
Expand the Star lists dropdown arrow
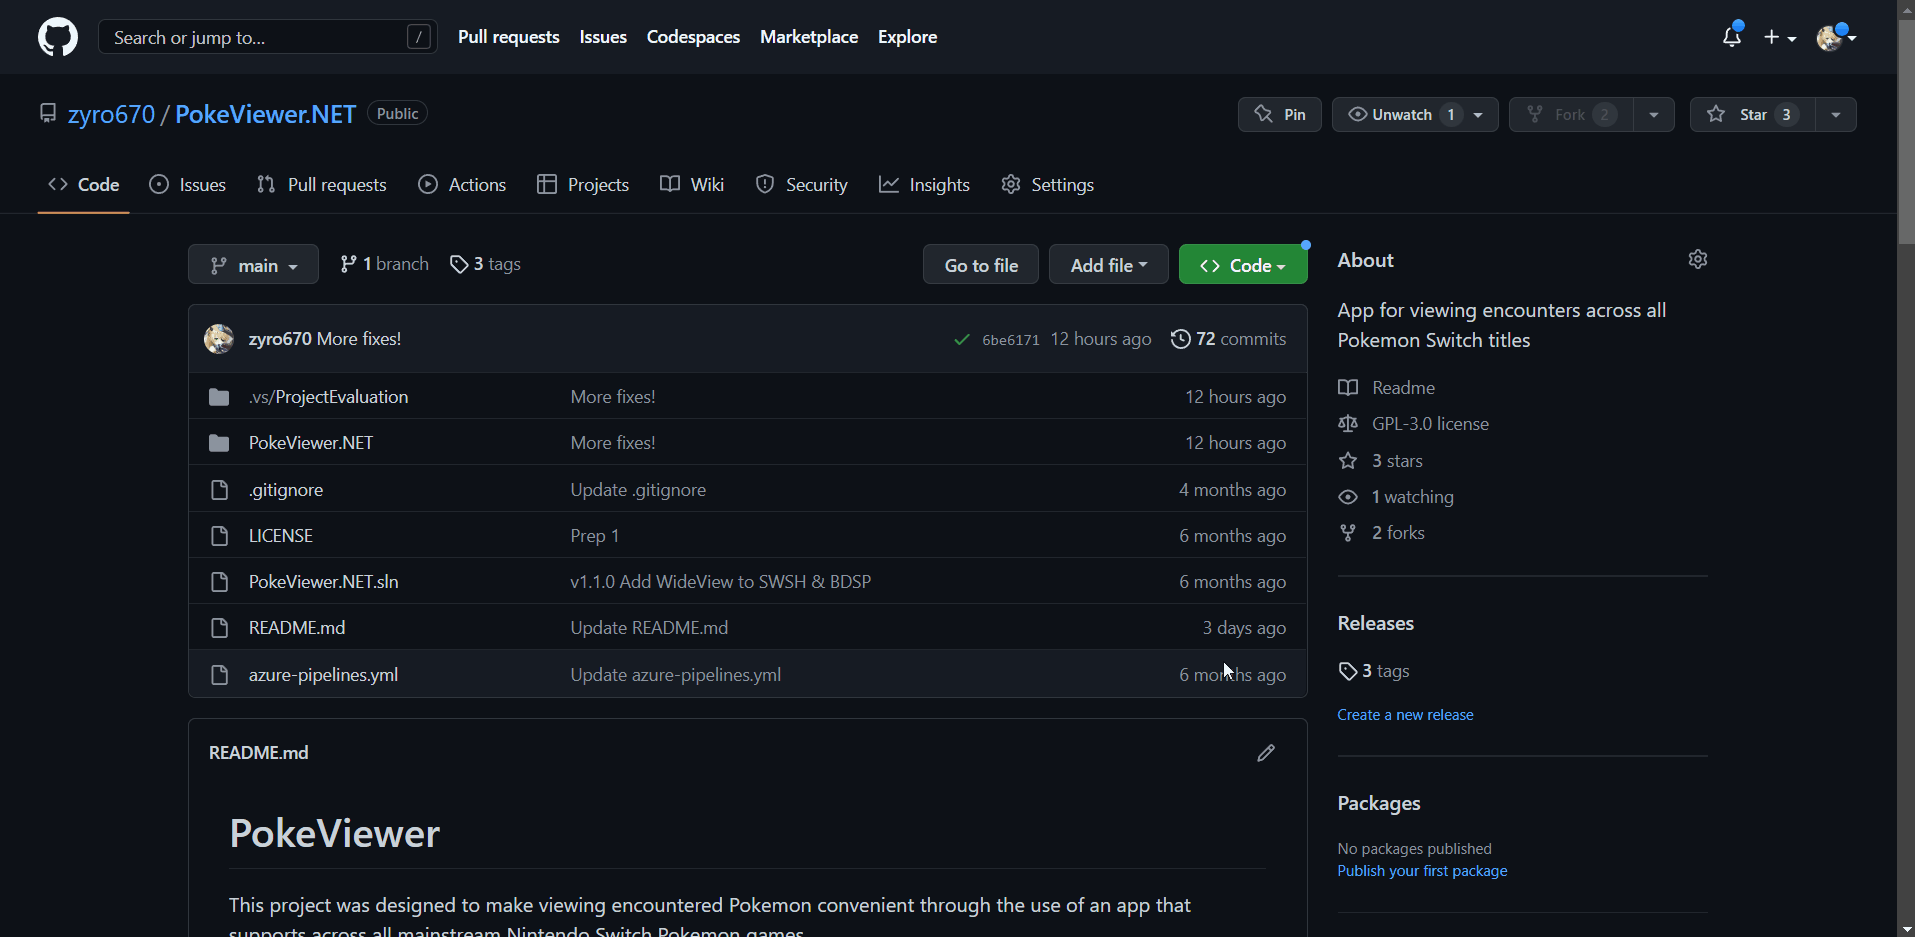click(x=1836, y=115)
